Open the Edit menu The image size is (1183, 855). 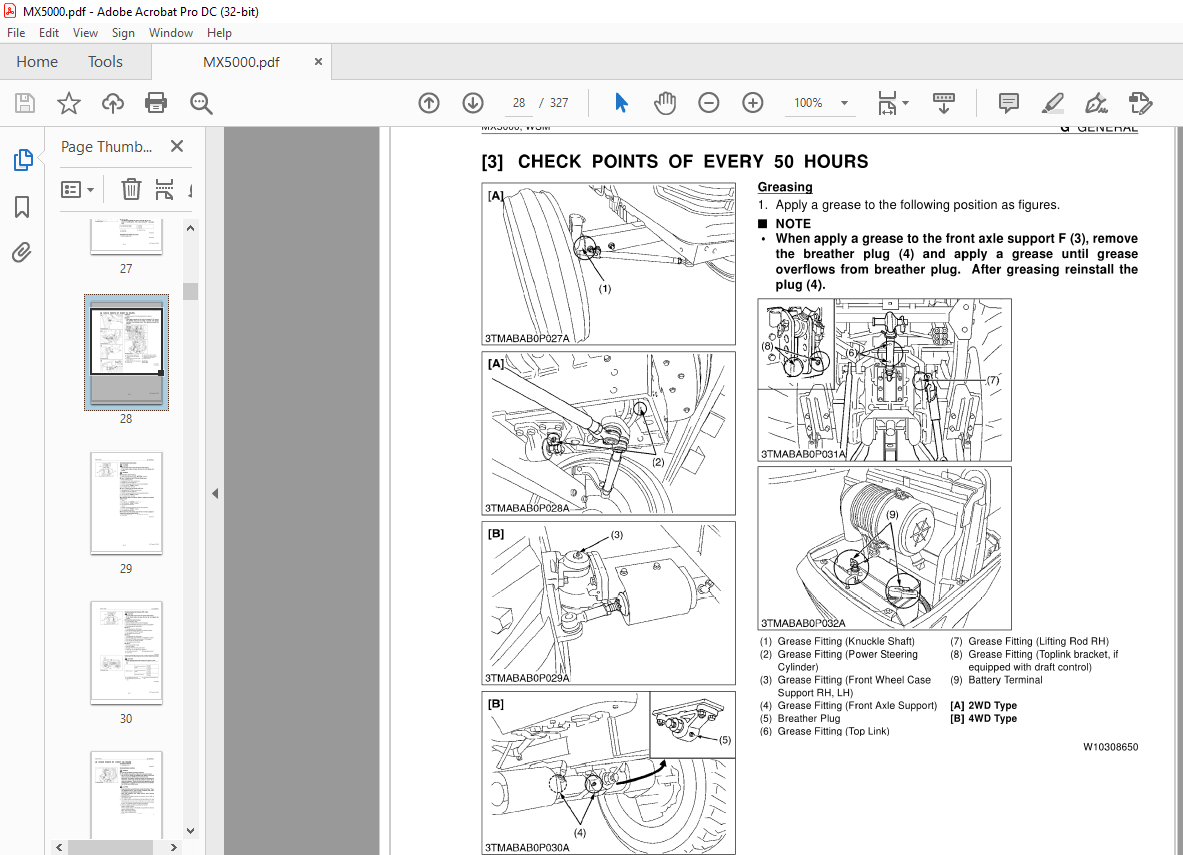(x=49, y=33)
